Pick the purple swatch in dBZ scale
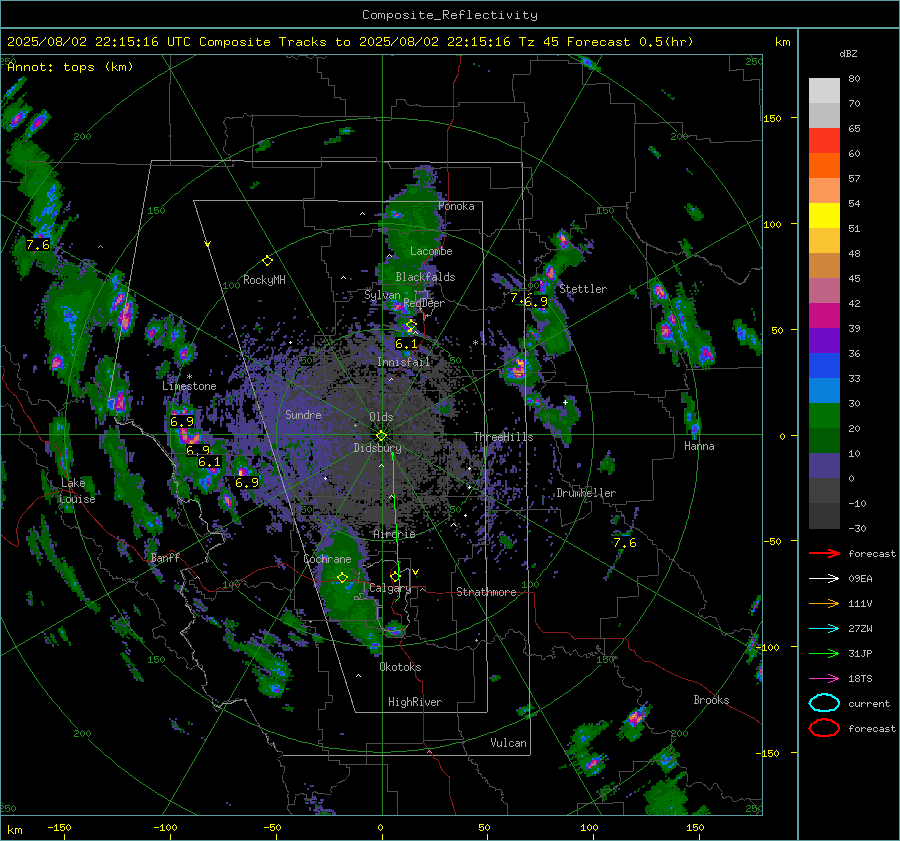This screenshot has width=900, height=841. coord(824,341)
